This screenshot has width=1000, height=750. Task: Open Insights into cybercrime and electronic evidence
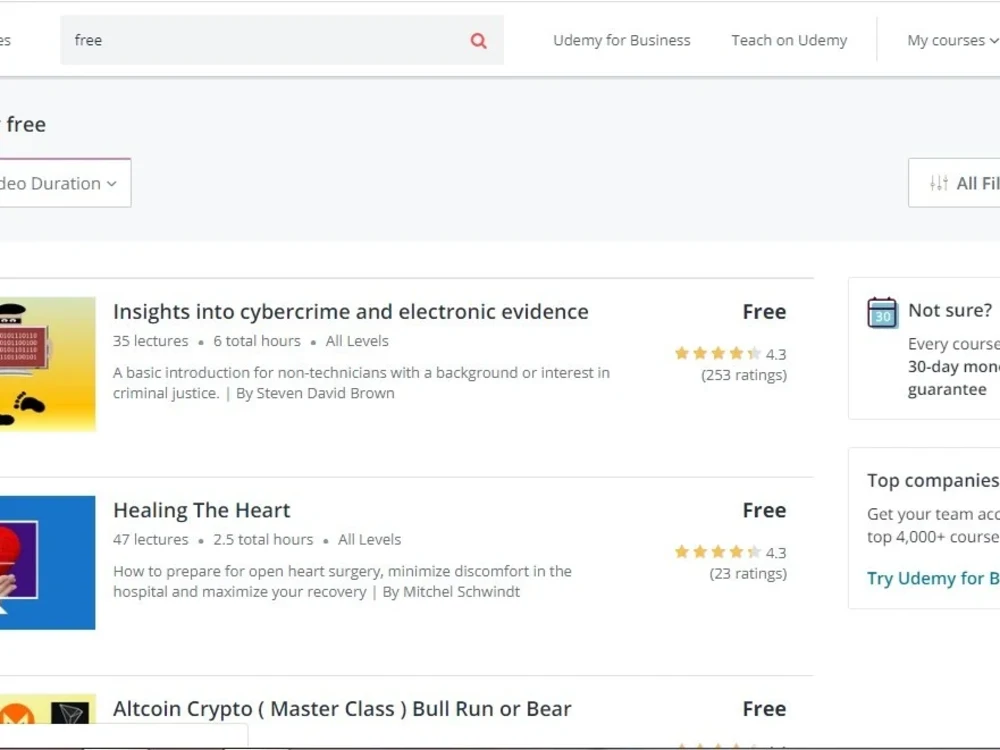tap(351, 312)
